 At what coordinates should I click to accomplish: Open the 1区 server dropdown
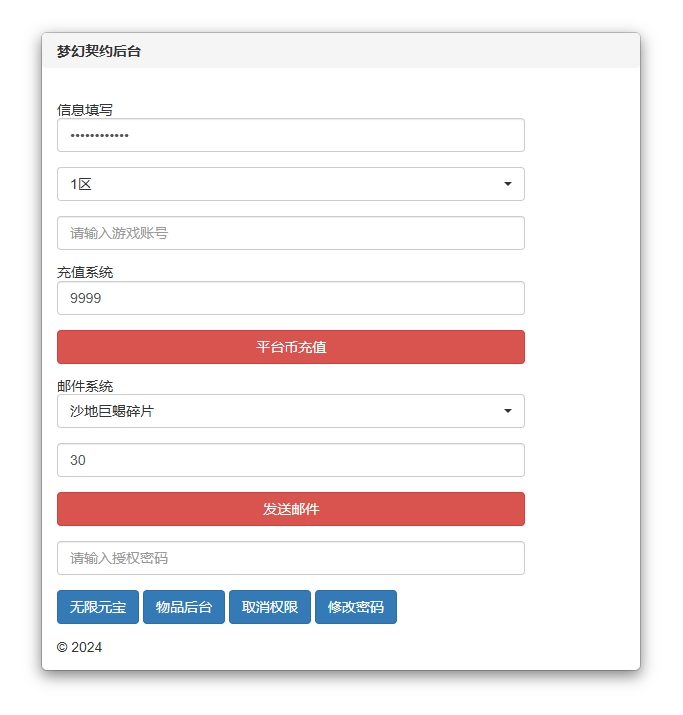tap(290, 184)
